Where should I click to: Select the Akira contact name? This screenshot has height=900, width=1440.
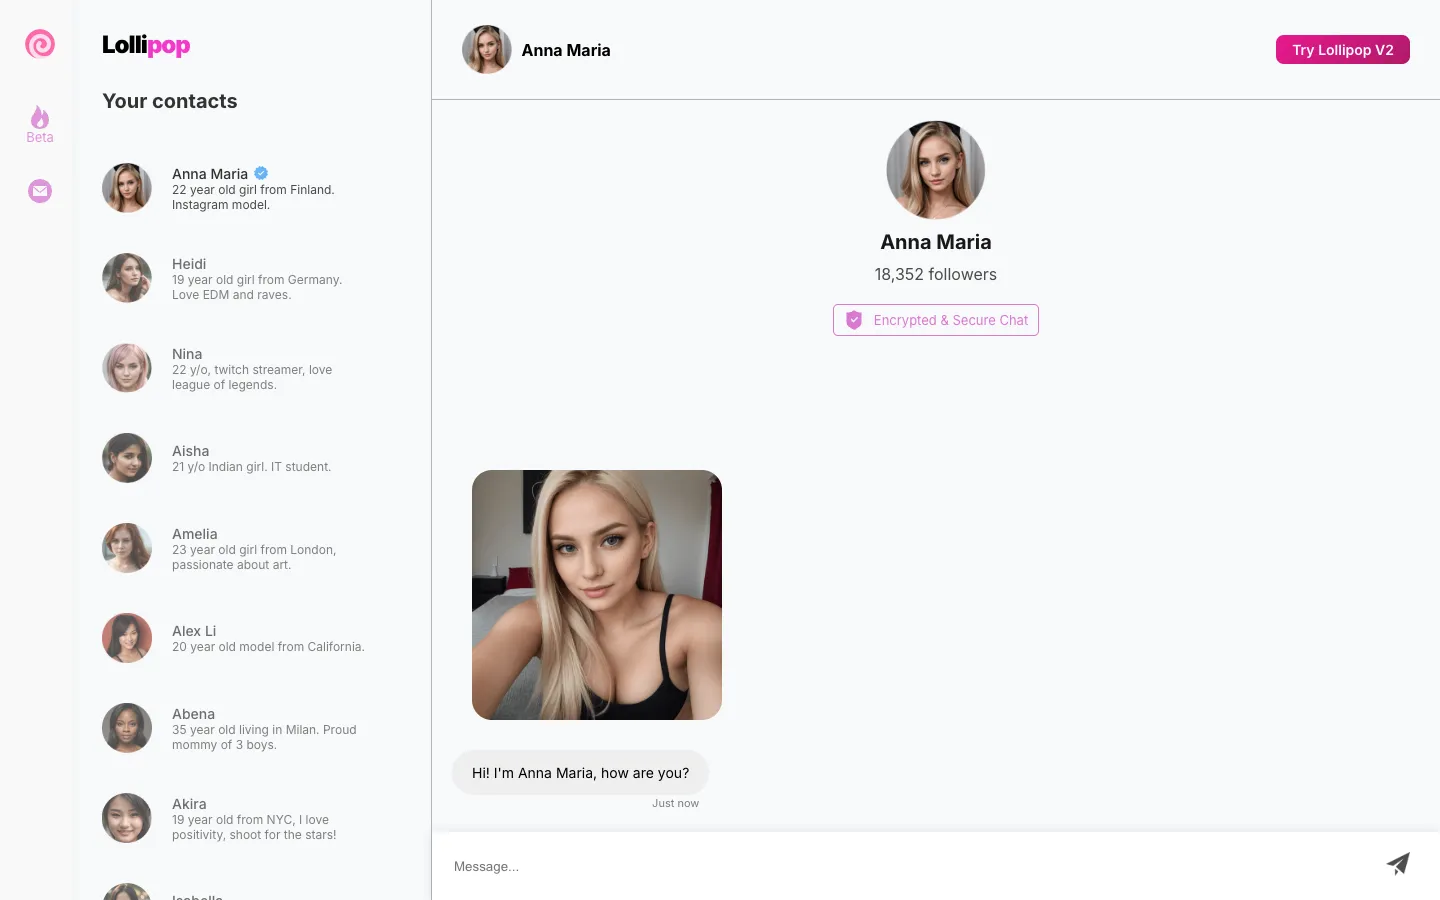tap(189, 804)
